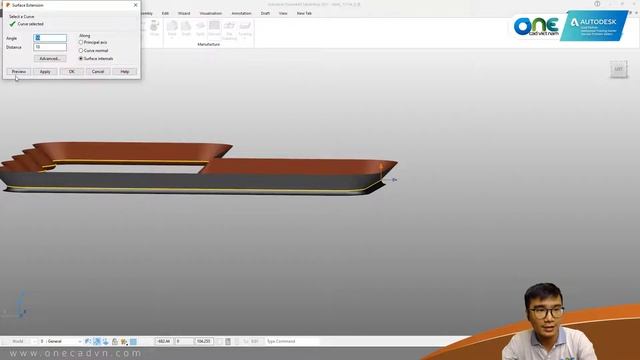Click the Type Command field

coord(292,341)
